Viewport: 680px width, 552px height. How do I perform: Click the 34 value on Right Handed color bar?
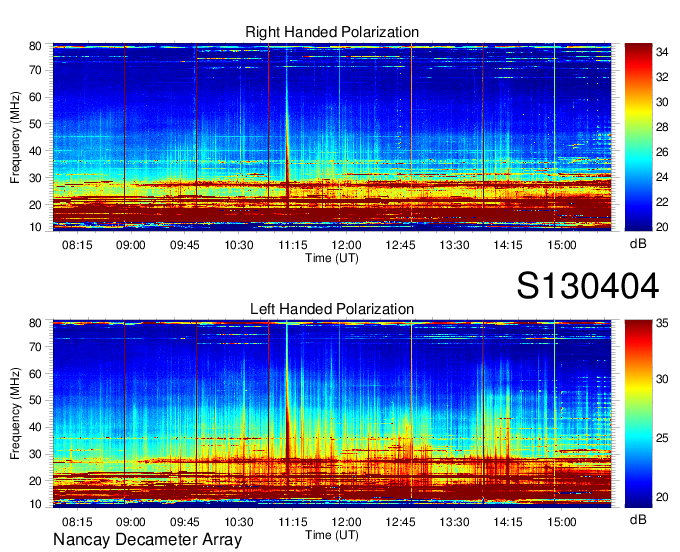click(x=662, y=52)
